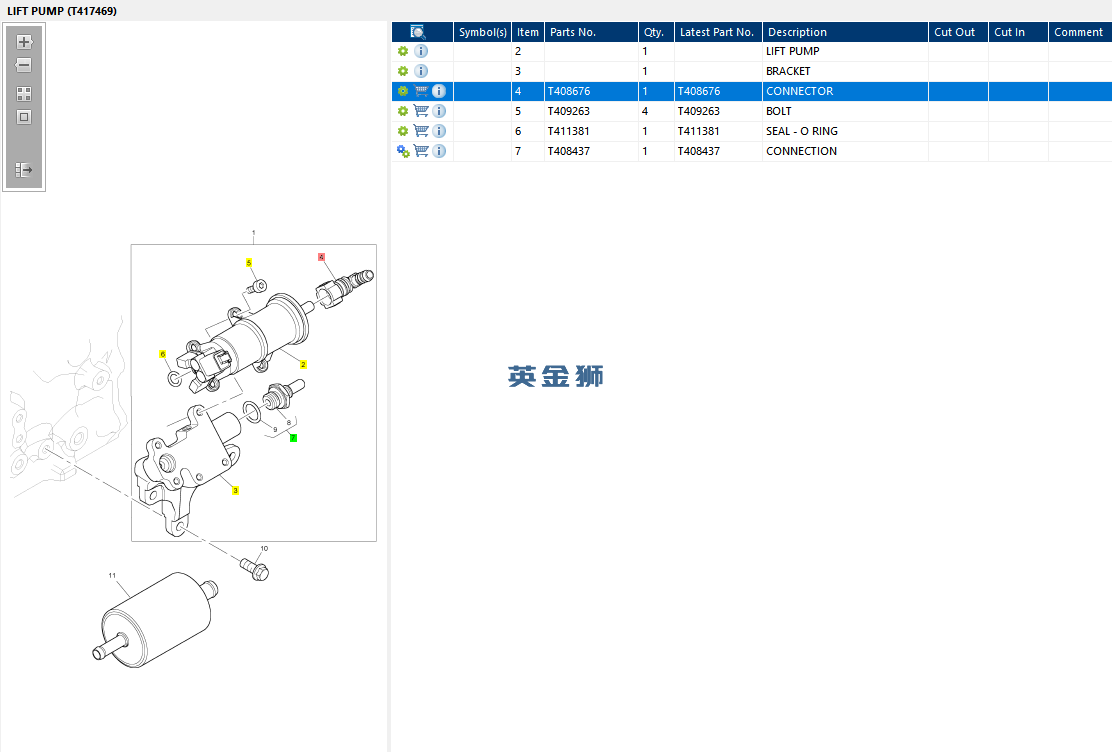
Task: Click red callout 4 in diagram
Action: tap(321, 257)
